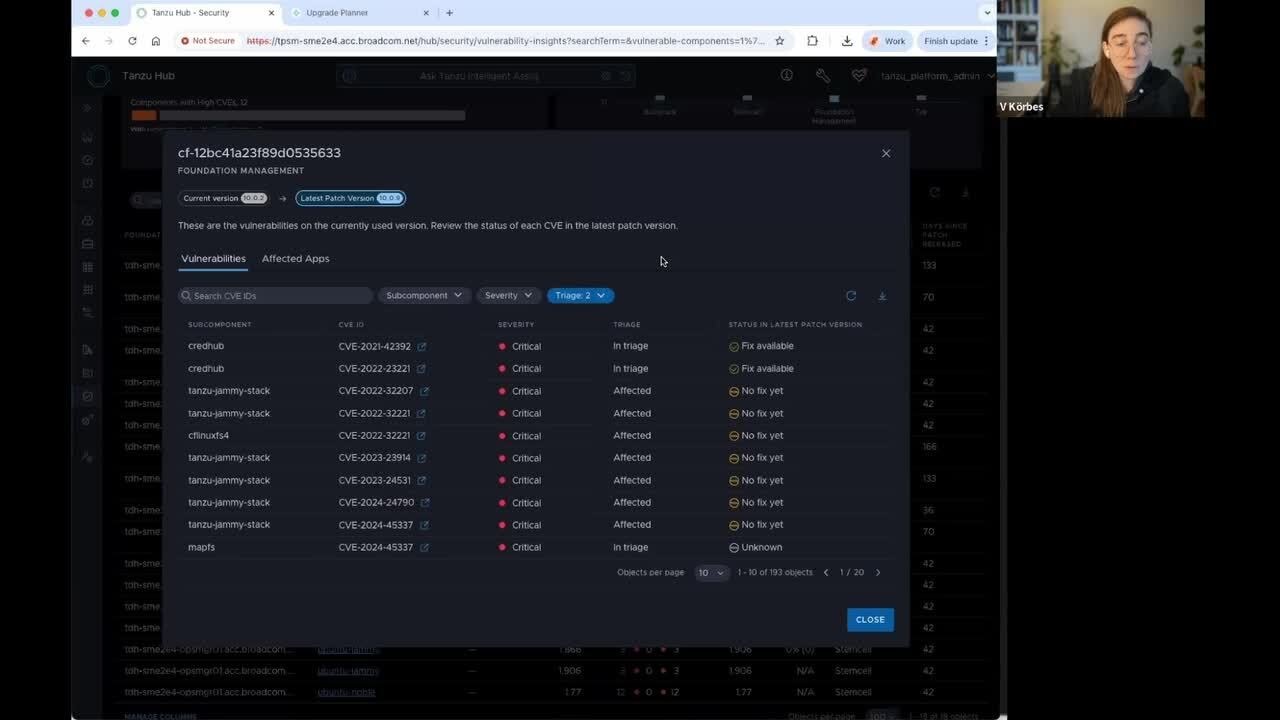The height and width of the screenshot is (720, 1280).
Task: Click Fix available for CVE-2021-42392
Action: click(x=762, y=346)
